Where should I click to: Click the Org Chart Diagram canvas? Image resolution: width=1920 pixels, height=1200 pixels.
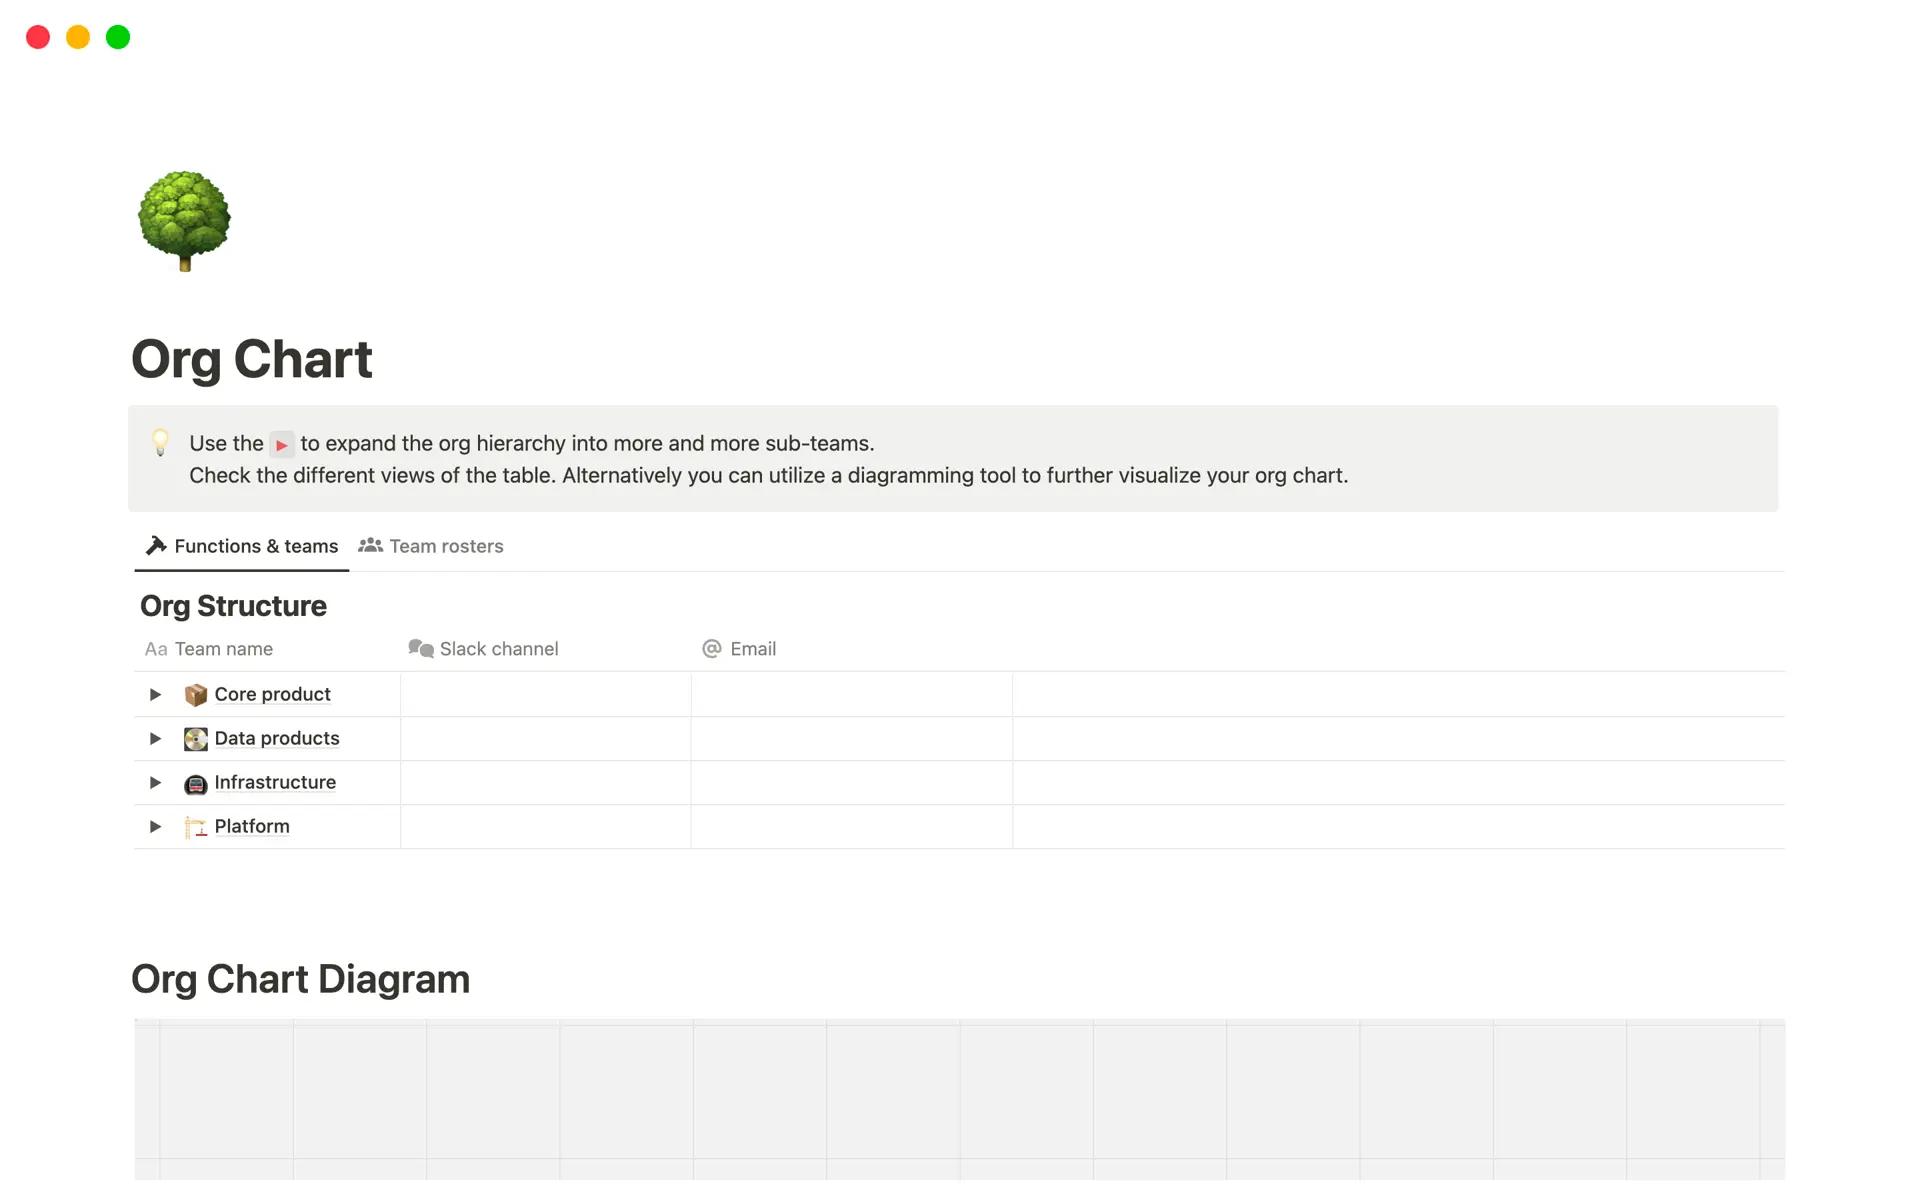[x=959, y=1100]
